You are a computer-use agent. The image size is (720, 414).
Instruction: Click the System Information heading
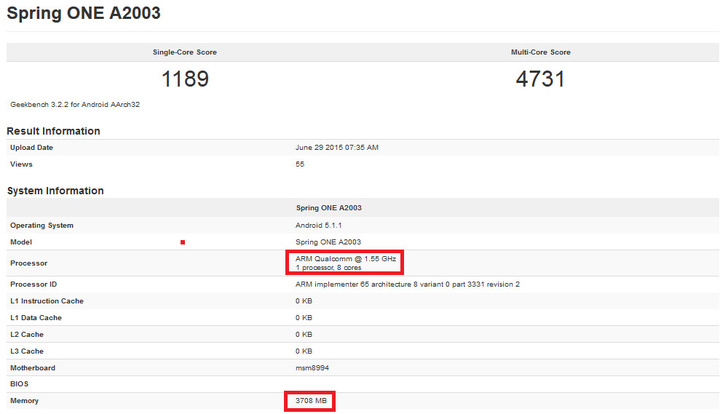pos(55,190)
